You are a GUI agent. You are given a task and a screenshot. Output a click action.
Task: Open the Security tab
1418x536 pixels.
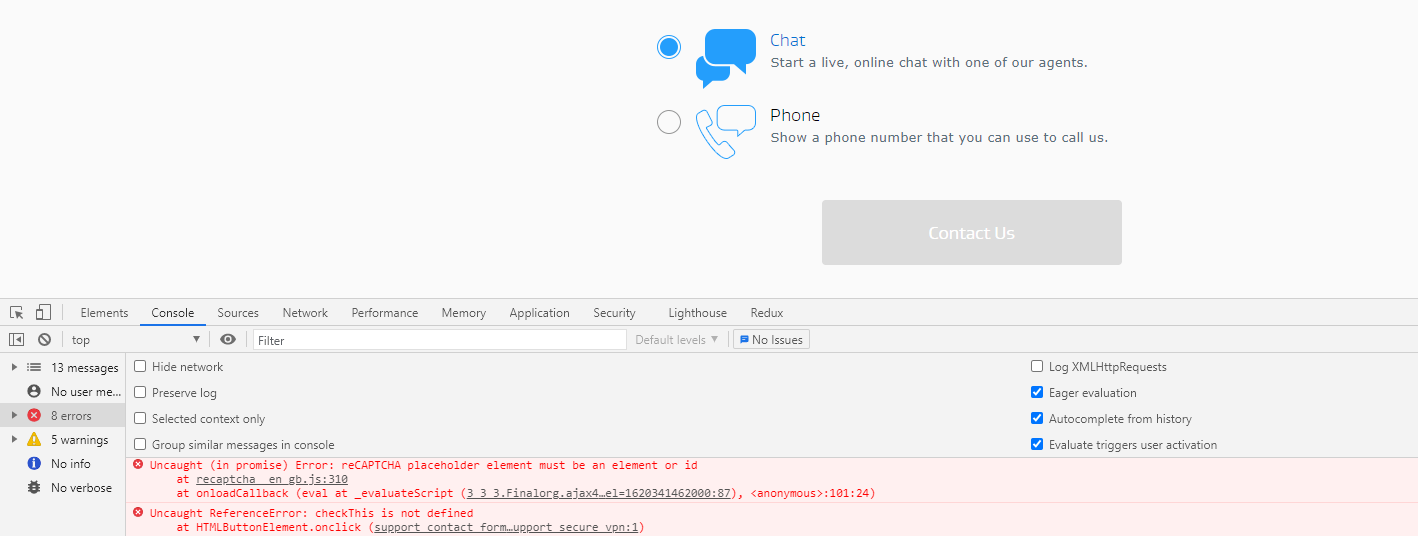614,313
